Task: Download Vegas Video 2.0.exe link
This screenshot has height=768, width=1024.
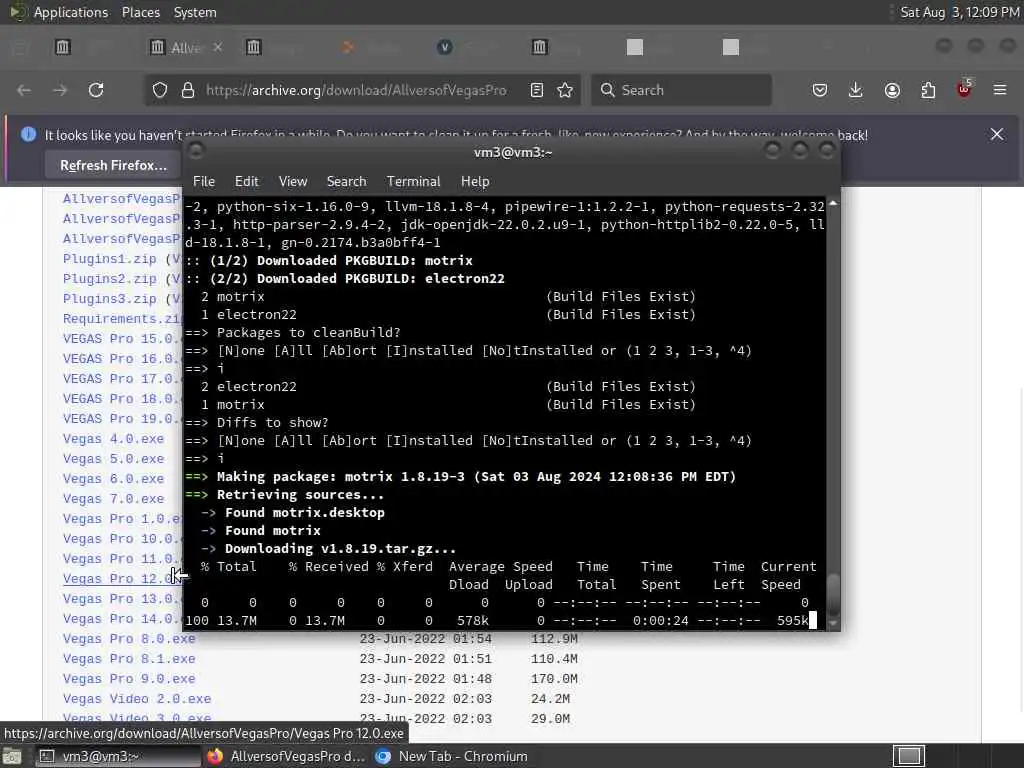Action: (x=136, y=699)
